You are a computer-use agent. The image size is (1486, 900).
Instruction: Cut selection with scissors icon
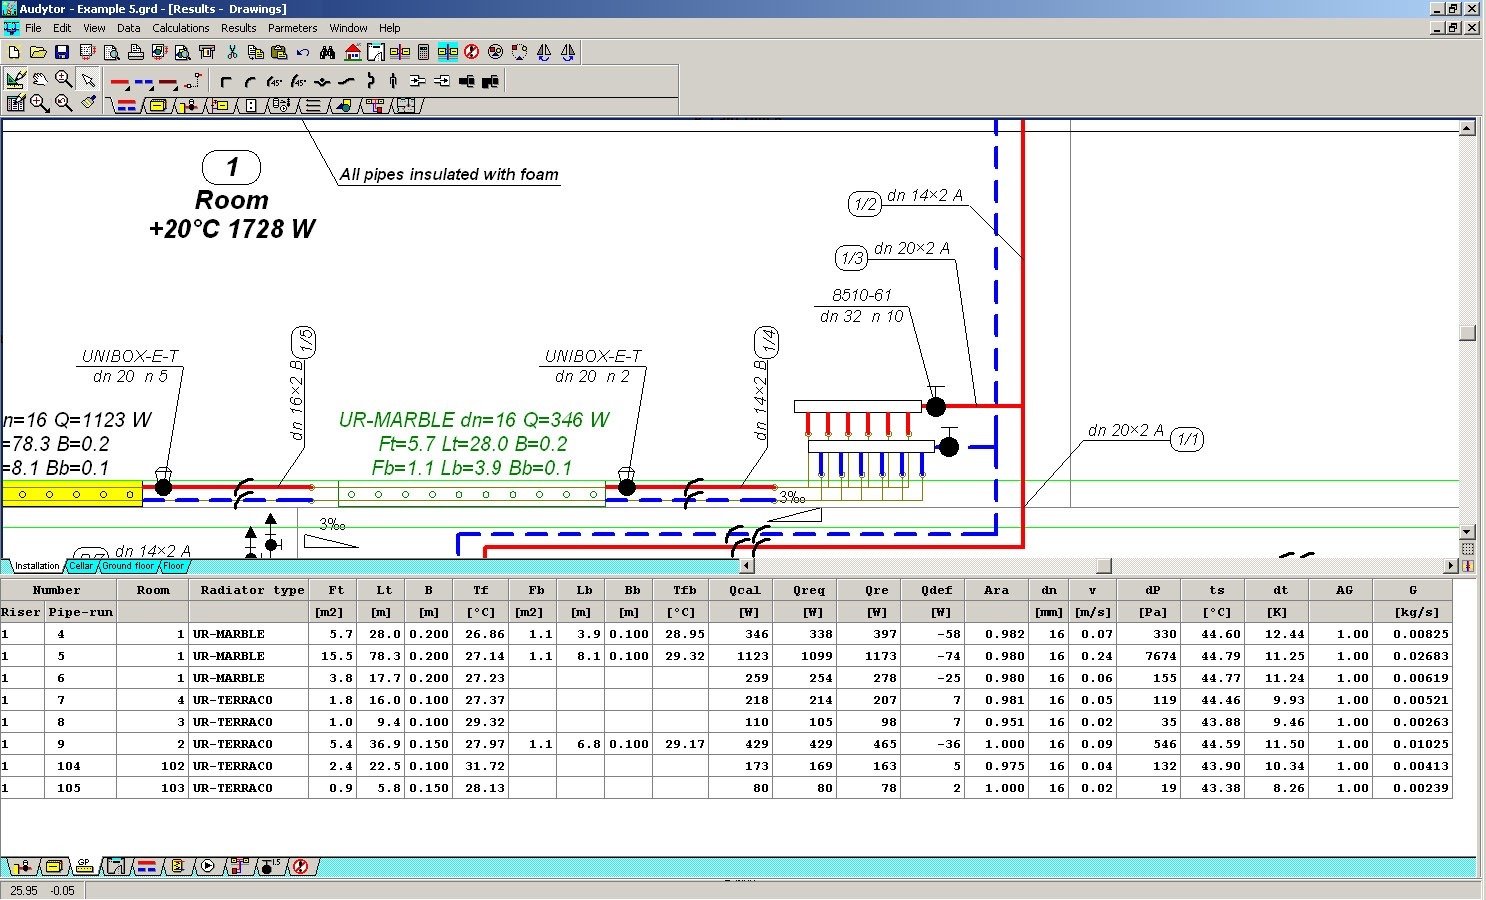[x=232, y=52]
